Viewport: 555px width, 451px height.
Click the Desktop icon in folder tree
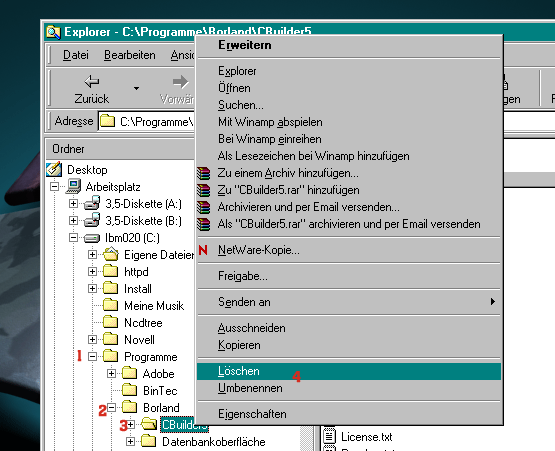54,169
